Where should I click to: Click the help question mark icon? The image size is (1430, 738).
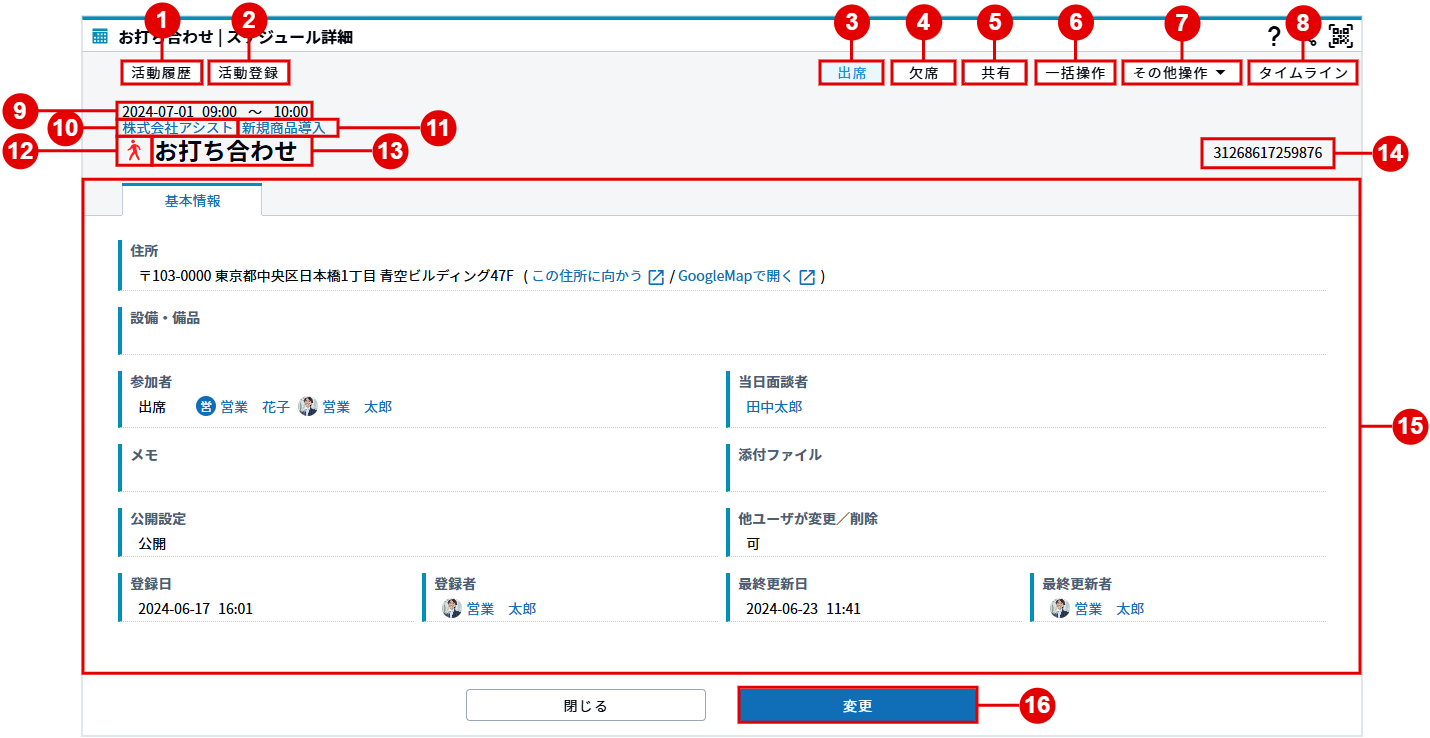tap(1273, 37)
